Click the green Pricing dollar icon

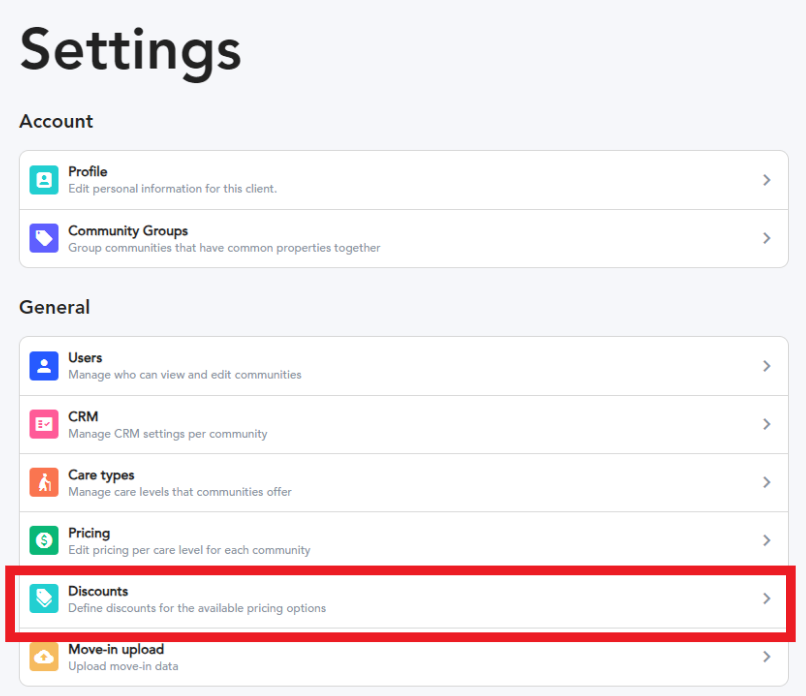click(44, 540)
